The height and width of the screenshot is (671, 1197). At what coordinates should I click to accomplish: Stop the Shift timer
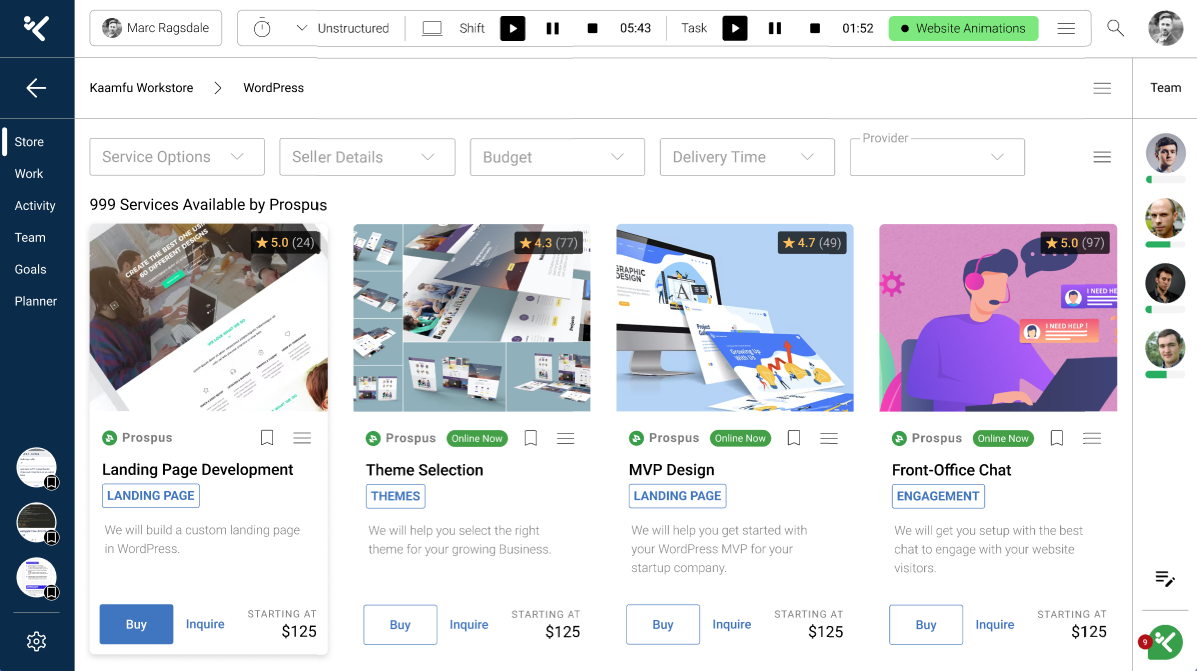pyautogui.click(x=592, y=28)
